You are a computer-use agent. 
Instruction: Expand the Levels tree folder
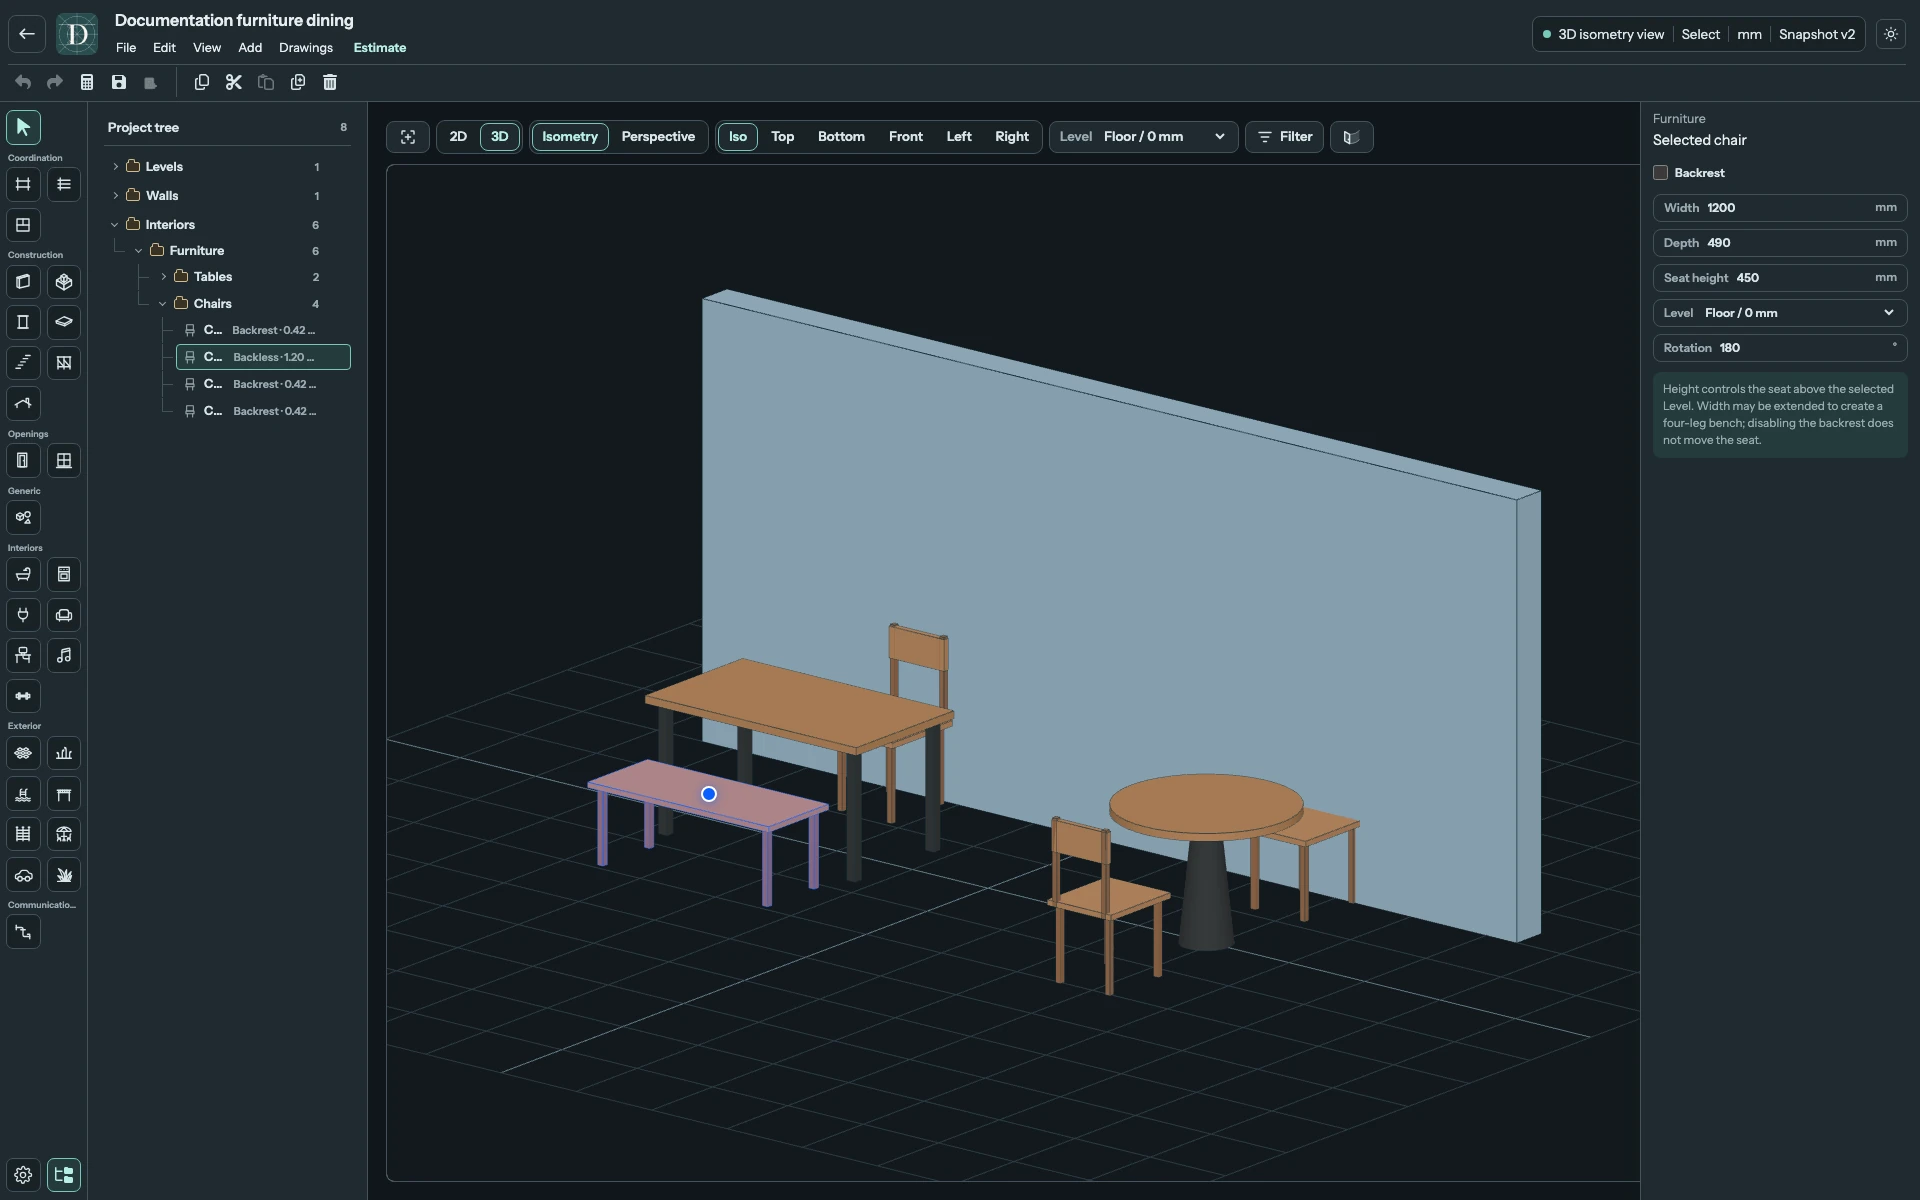[x=116, y=167]
